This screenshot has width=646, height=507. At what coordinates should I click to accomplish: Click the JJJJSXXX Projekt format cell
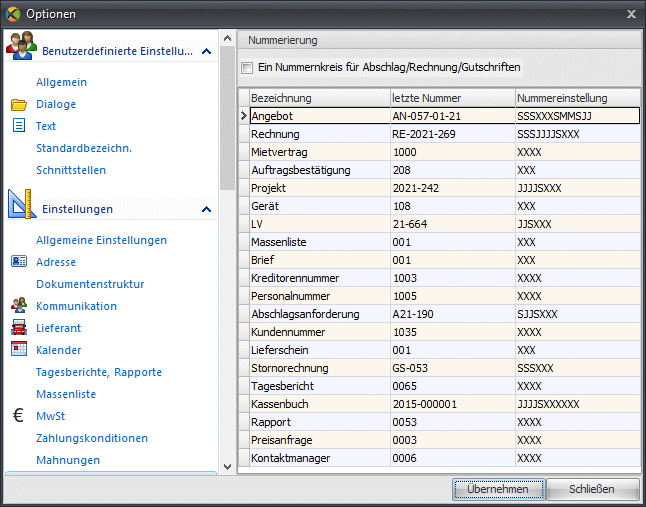578,188
